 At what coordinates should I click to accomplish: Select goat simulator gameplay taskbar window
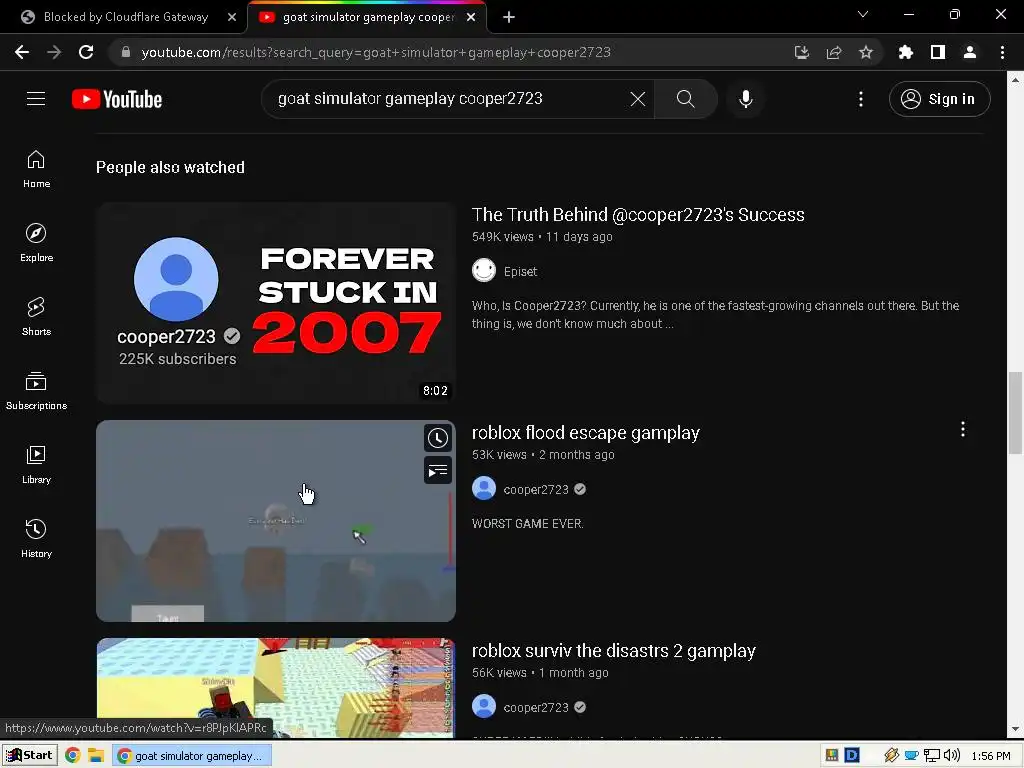pyautogui.click(x=192, y=756)
